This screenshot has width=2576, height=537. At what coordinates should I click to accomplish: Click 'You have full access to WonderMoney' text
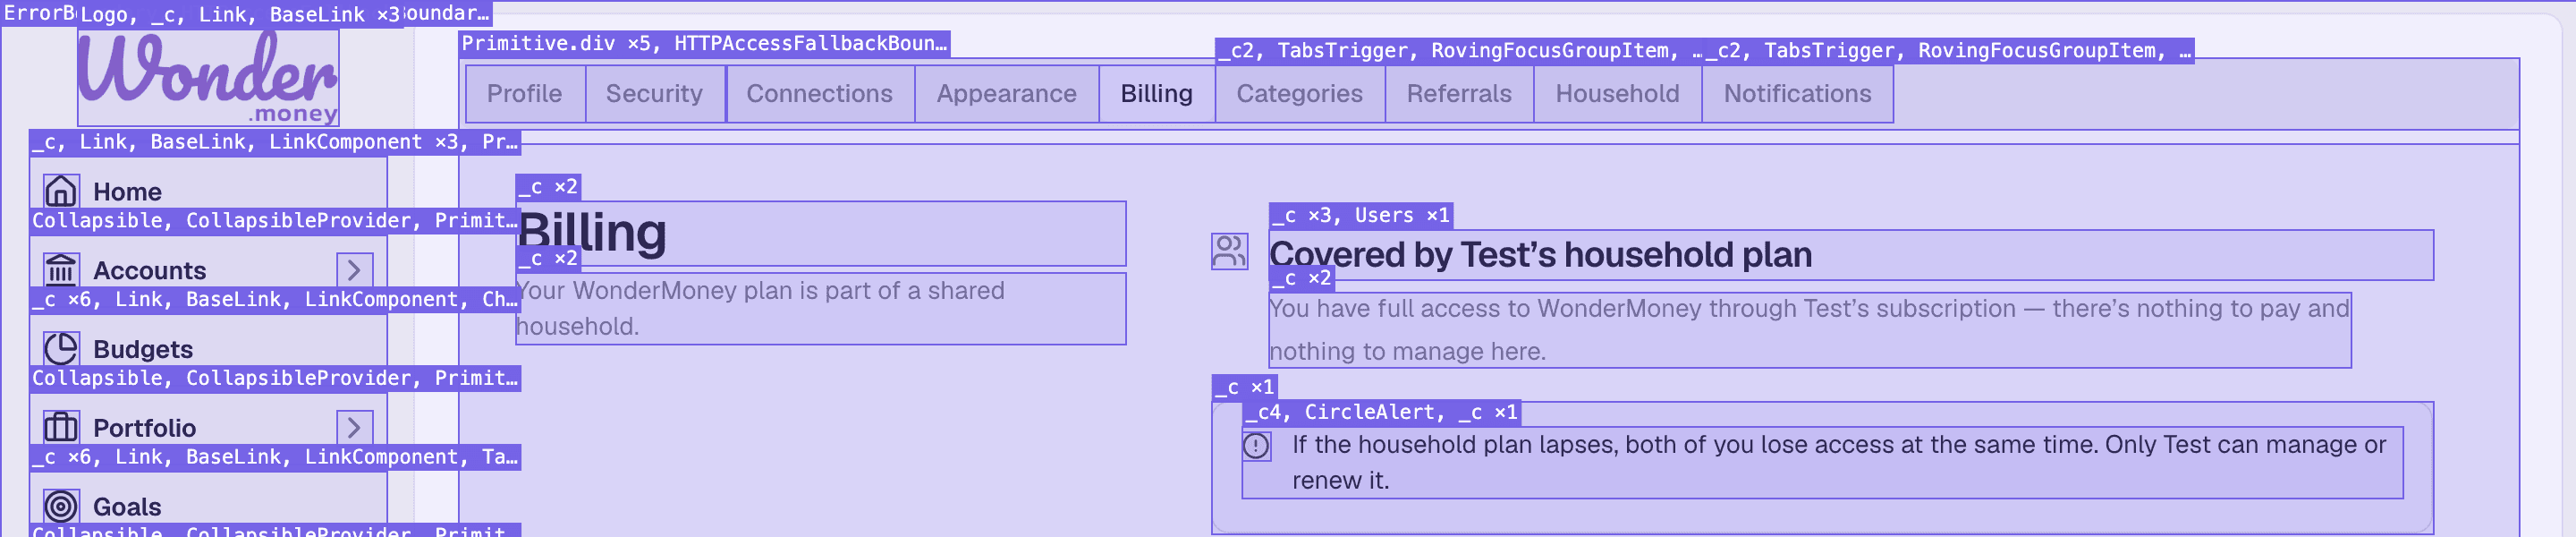(1809, 330)
